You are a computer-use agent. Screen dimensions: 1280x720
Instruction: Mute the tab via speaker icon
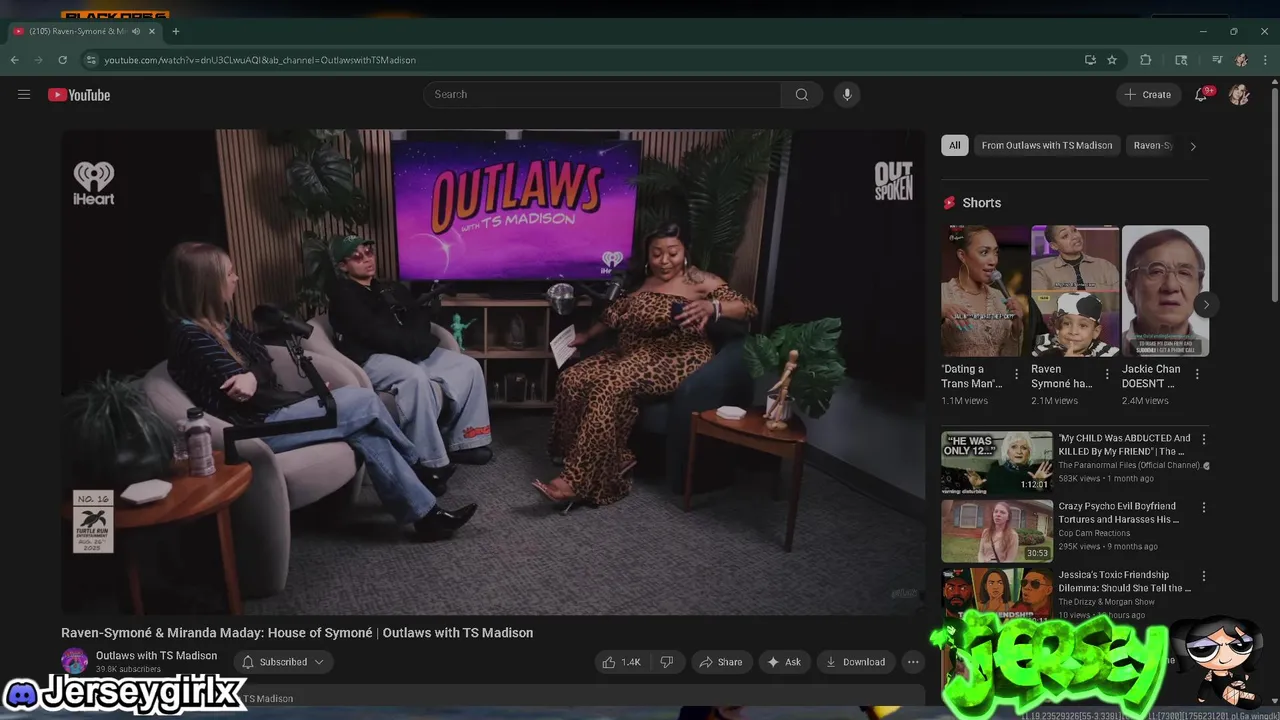136,31
